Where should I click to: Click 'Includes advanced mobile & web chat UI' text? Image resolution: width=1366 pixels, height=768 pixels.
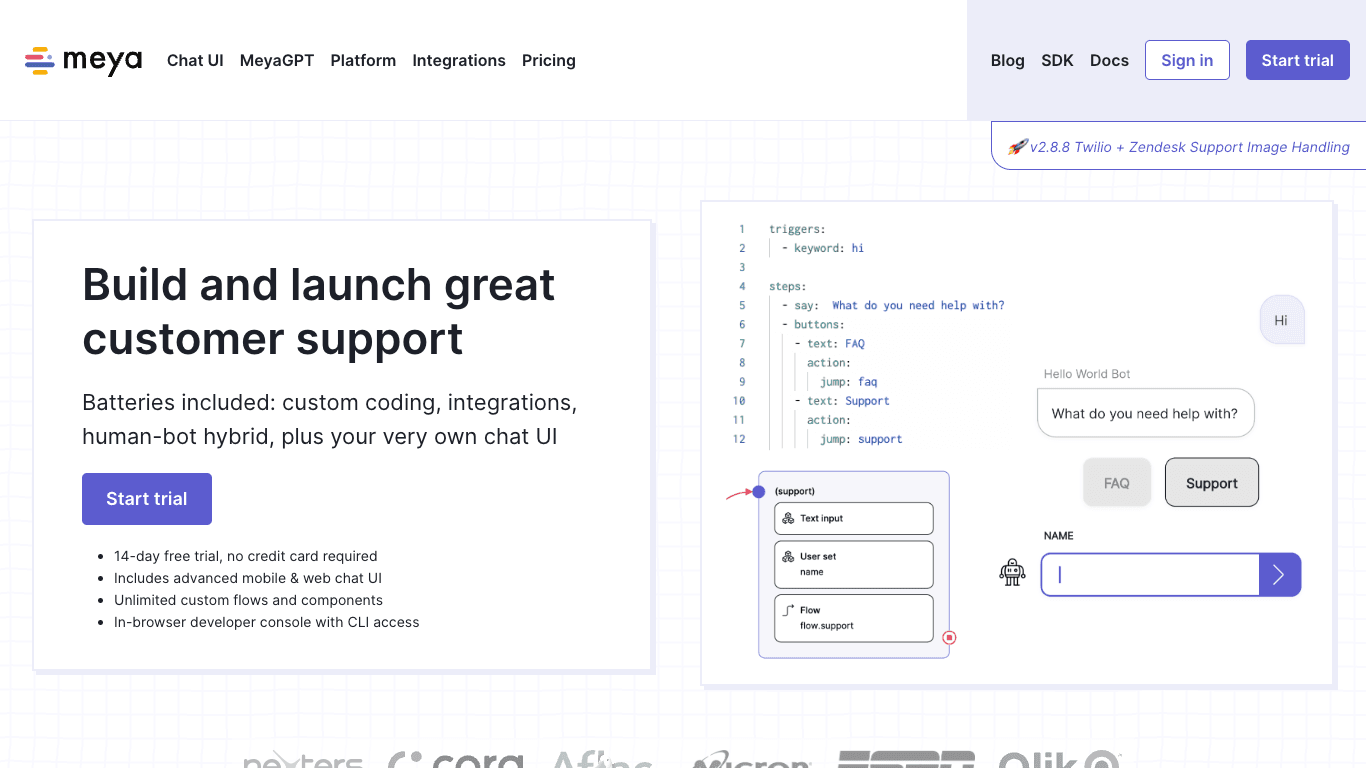[248, 578]
